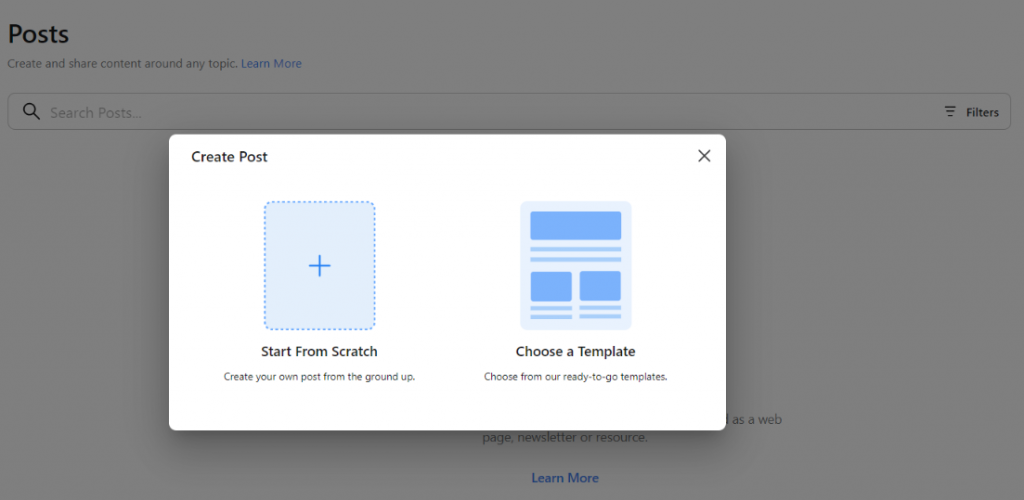Click the Posts page heading
The image size is (1024, 500).
click(38, 34)
